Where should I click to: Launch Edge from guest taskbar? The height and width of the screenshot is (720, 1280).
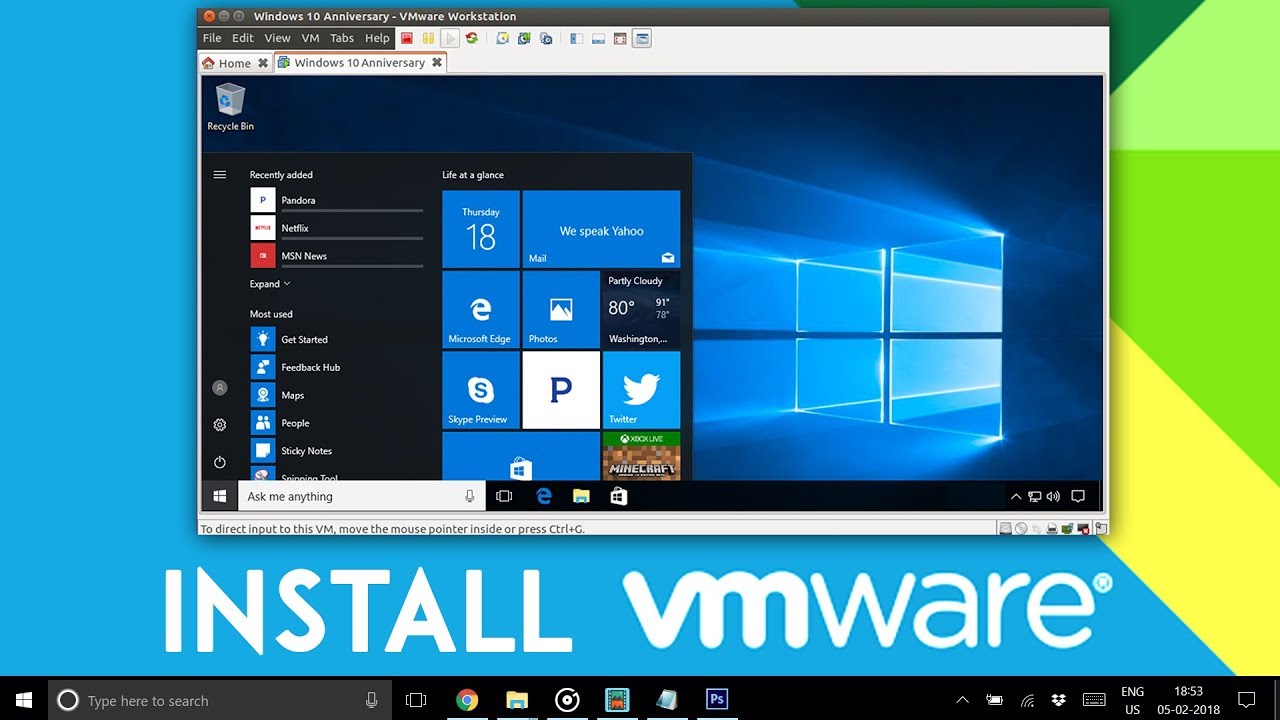(544, 496)
